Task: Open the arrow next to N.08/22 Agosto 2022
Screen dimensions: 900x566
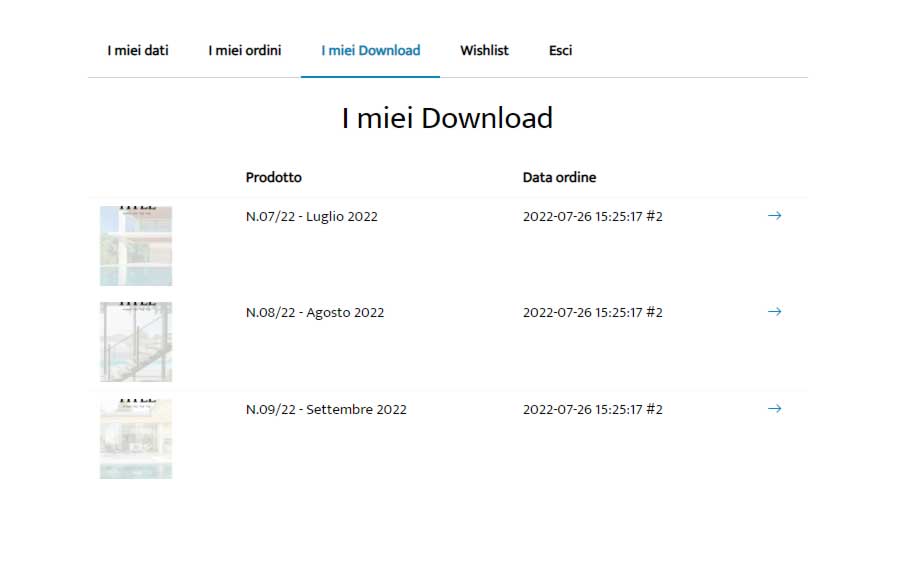Action: 774,312
